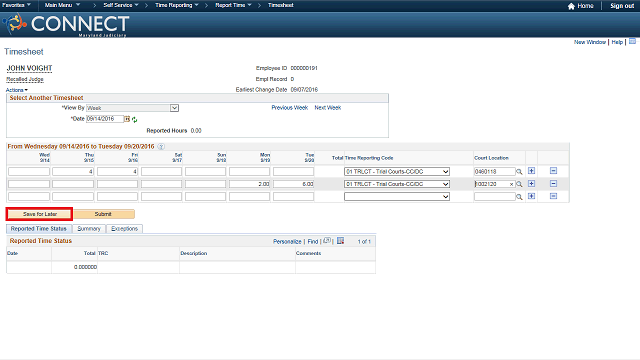Look up court location for 0460118 row
Viewport: 640px width, 360px height.
(519, 172)
